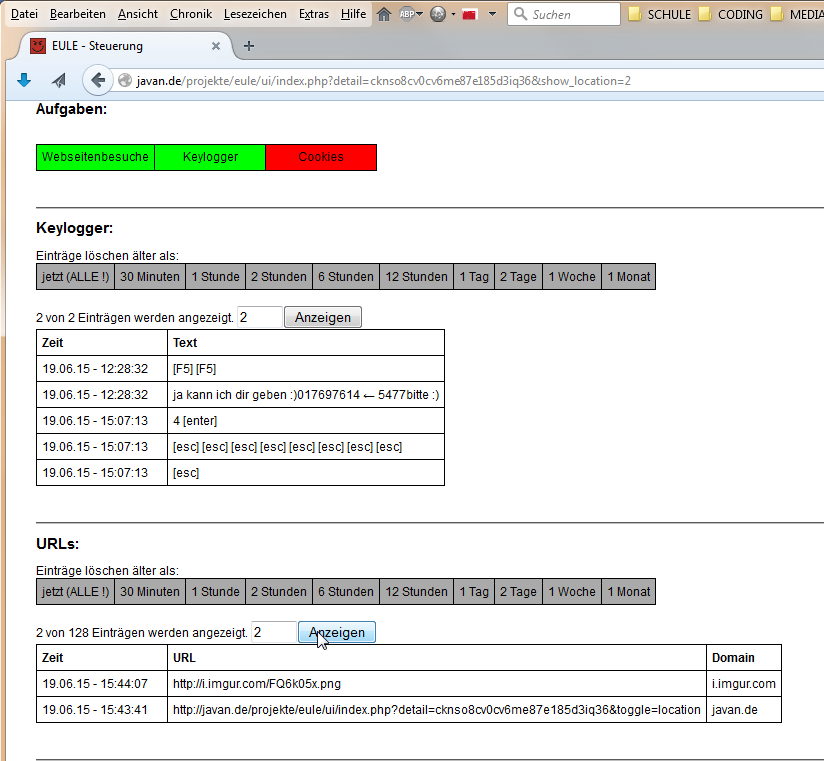
Task: Delete Keylogger entries older than 1 Stunde
Action: click(215, 276)
